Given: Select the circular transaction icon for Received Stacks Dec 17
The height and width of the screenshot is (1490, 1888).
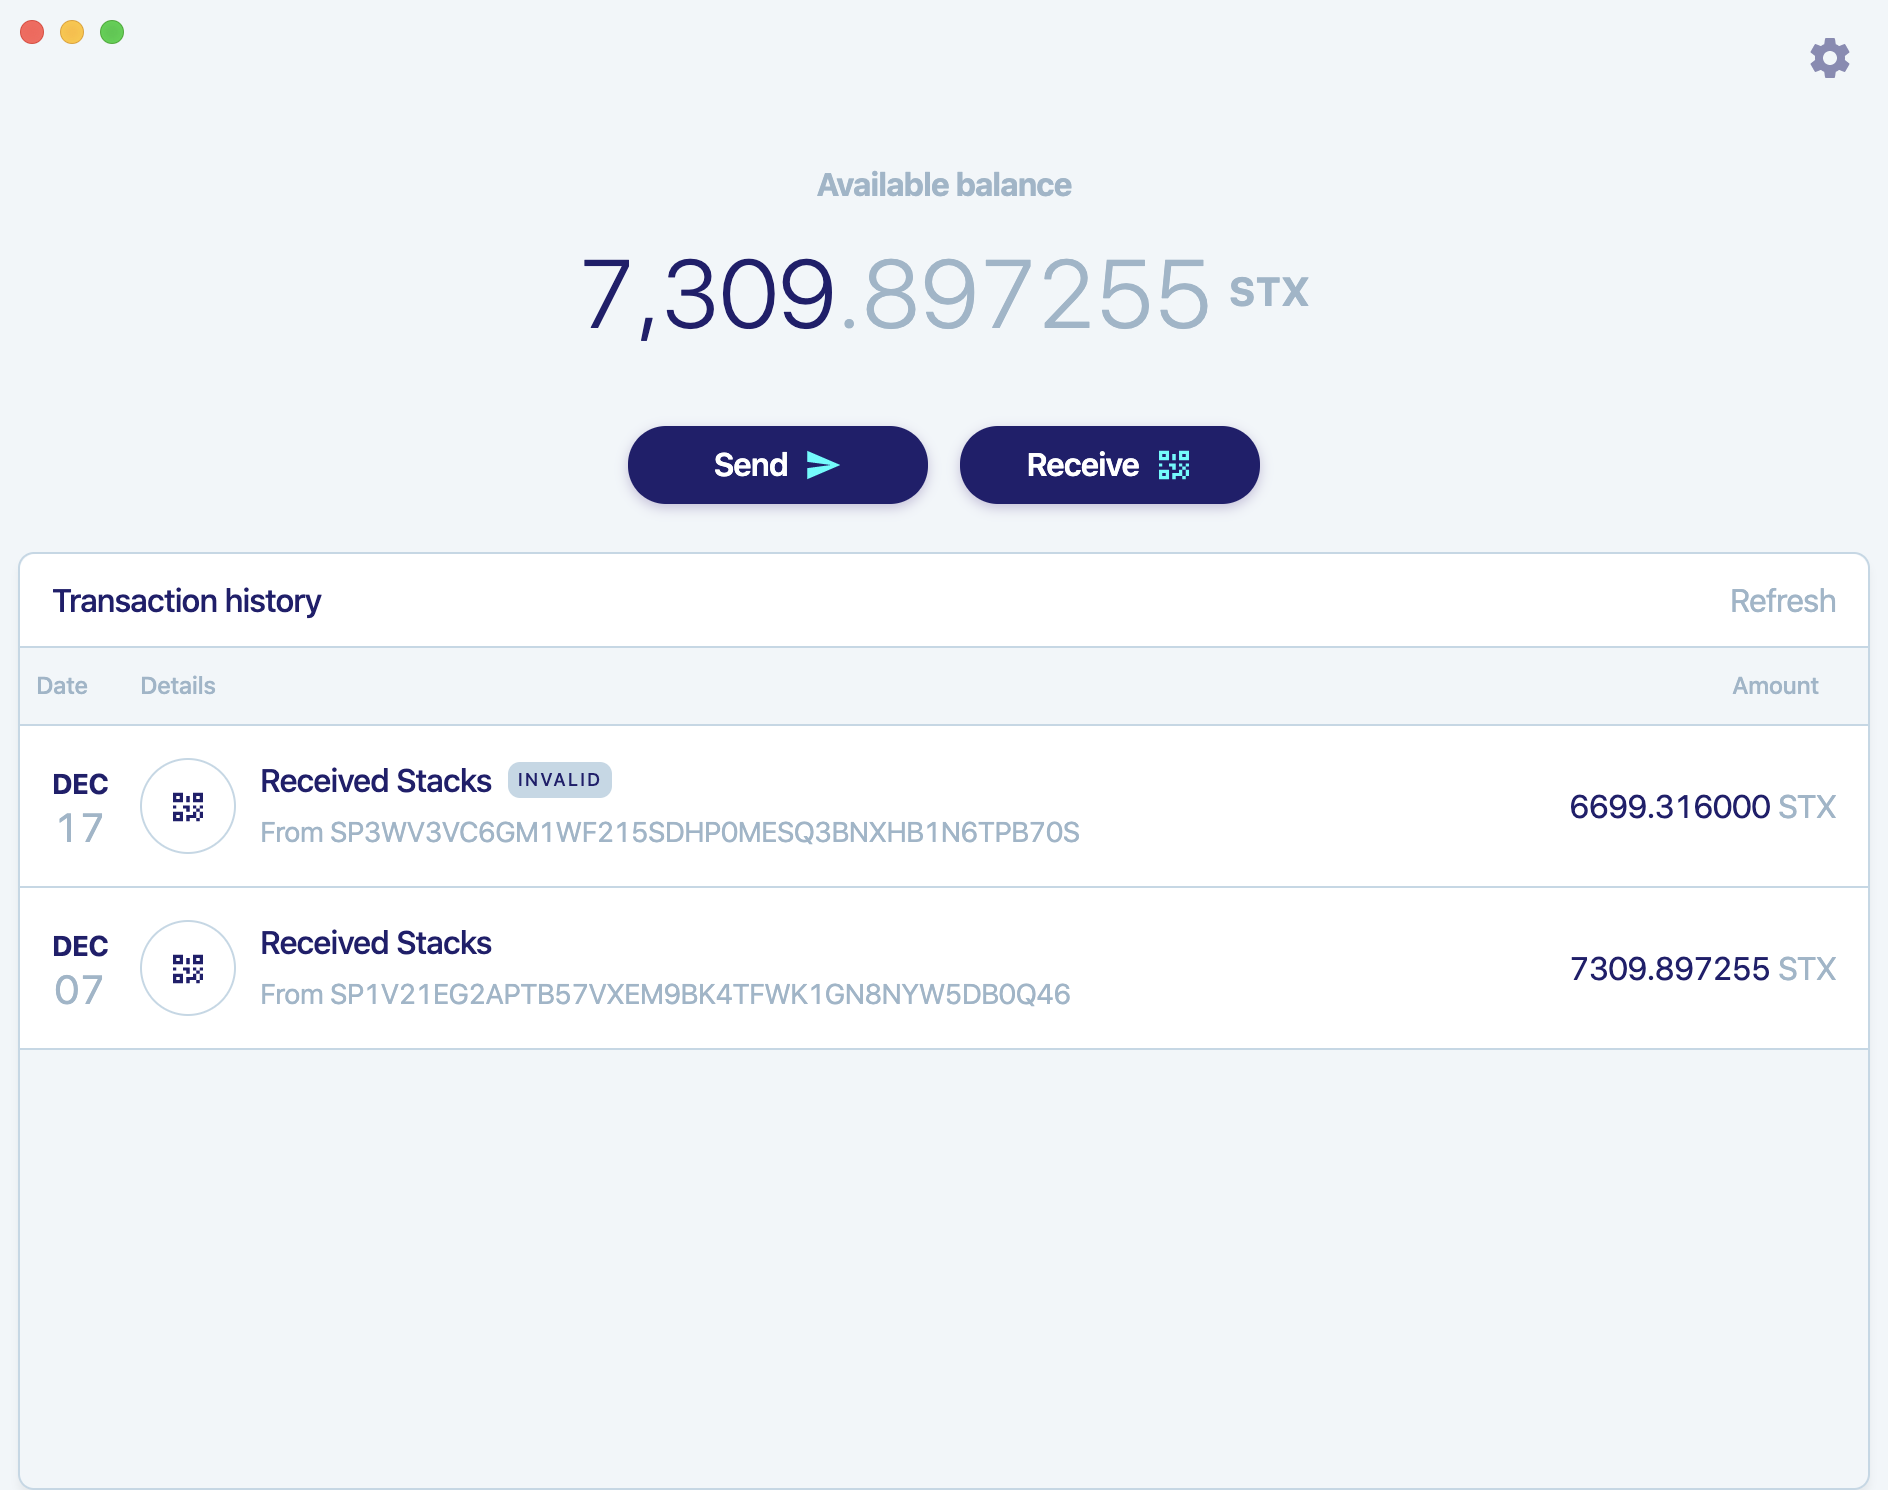Looking at the screenshot, I should click(187, 806).
